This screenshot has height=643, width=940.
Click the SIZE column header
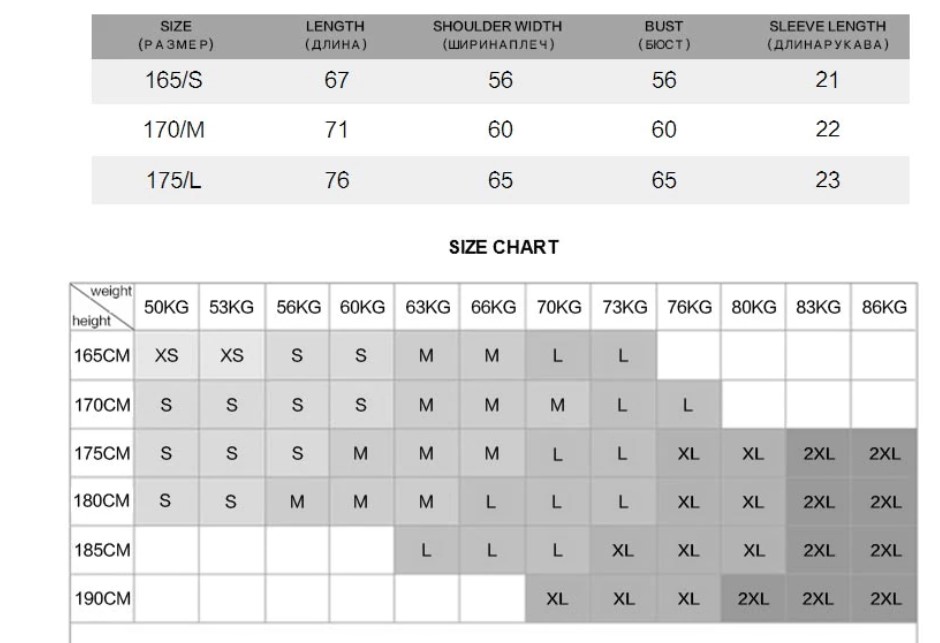(175, 35)
